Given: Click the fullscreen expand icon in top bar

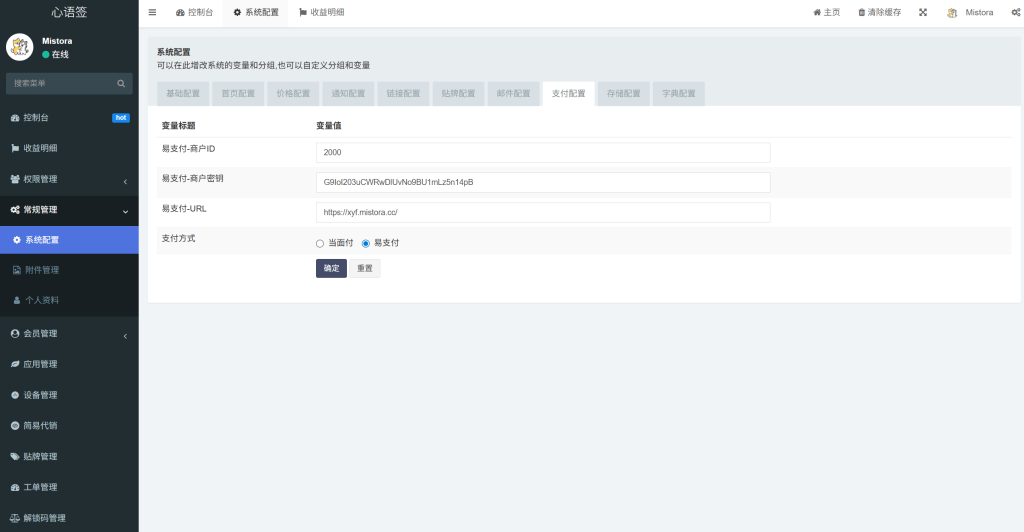Looking at the screenshot, I should click(923, 12).
